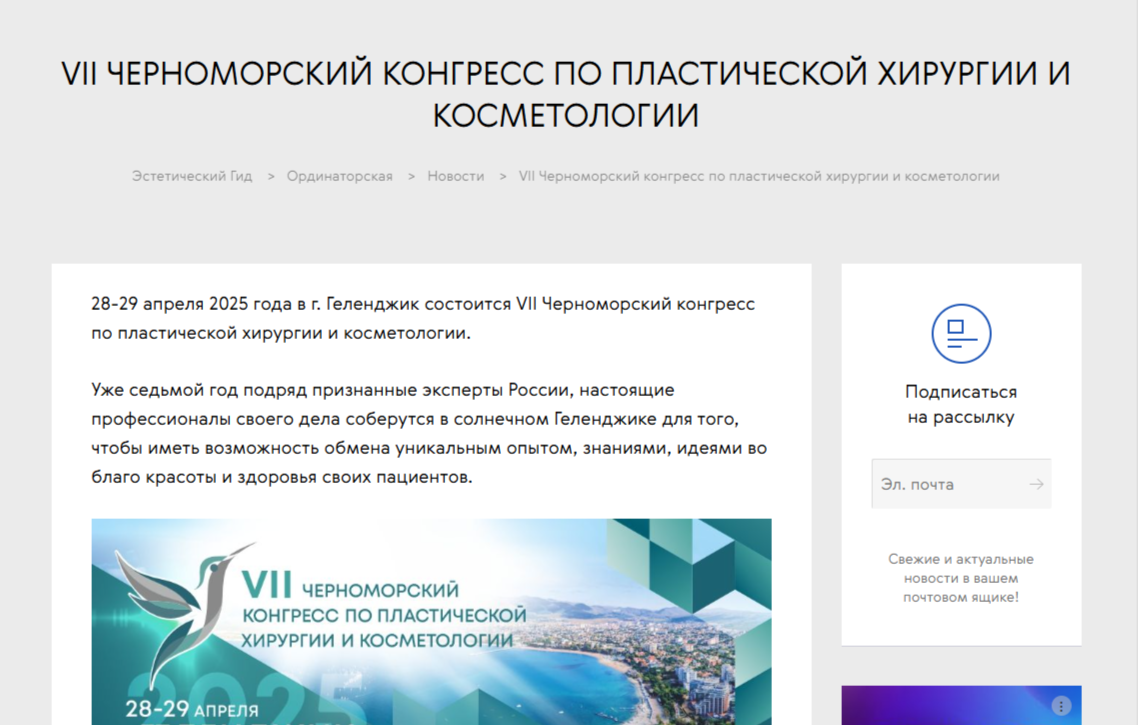Click the separator arrow after Ординаторская
The image size is (1138, 725).
pyautogui.click(x=411, y=176)
